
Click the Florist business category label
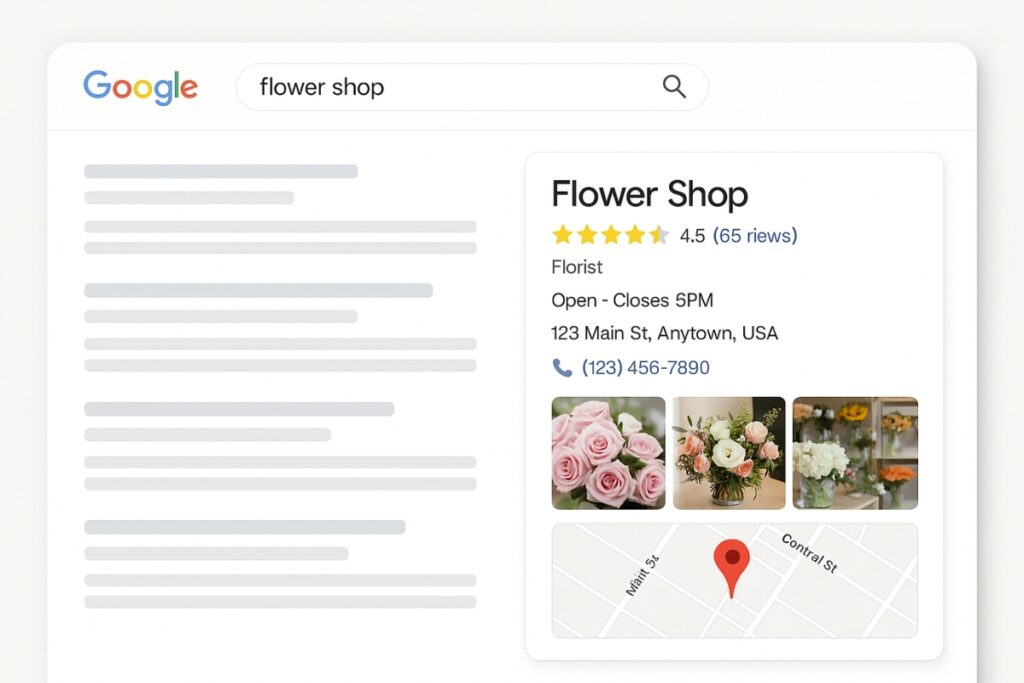pyautogui.click(x=576, y=267)
